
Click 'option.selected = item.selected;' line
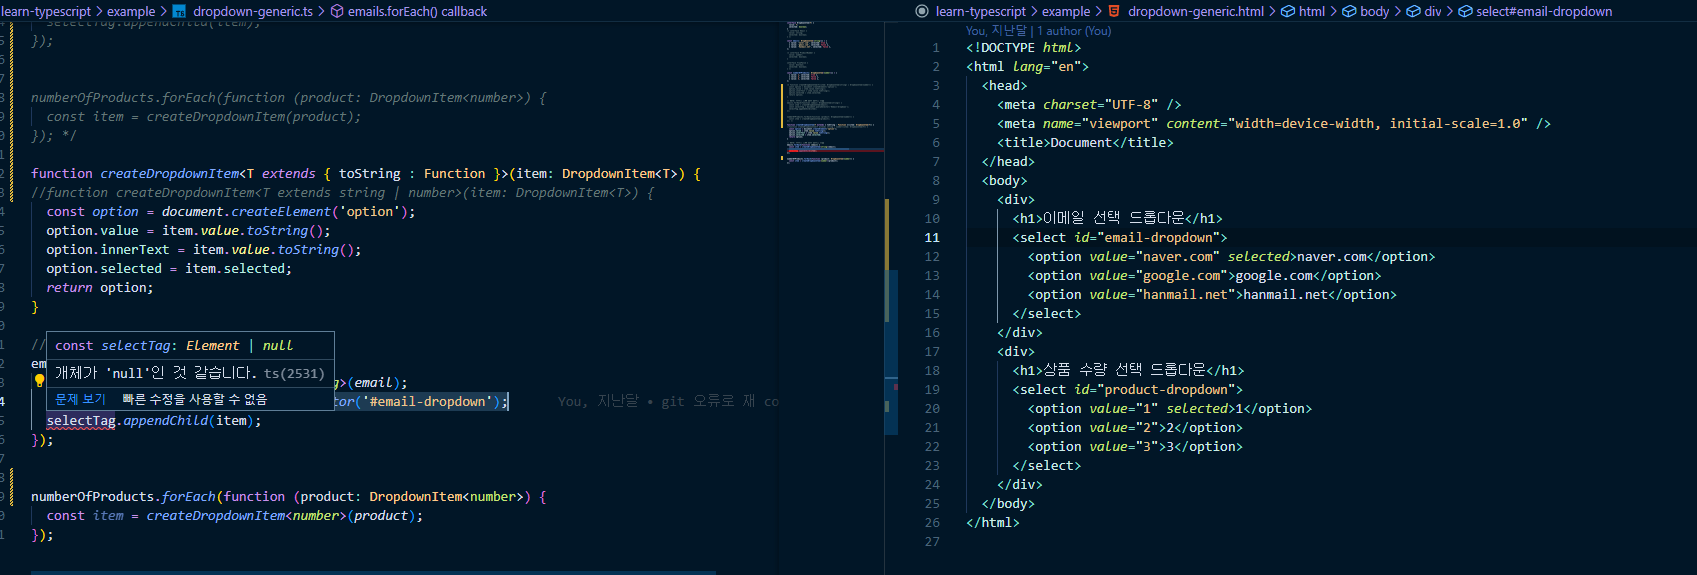169,268
